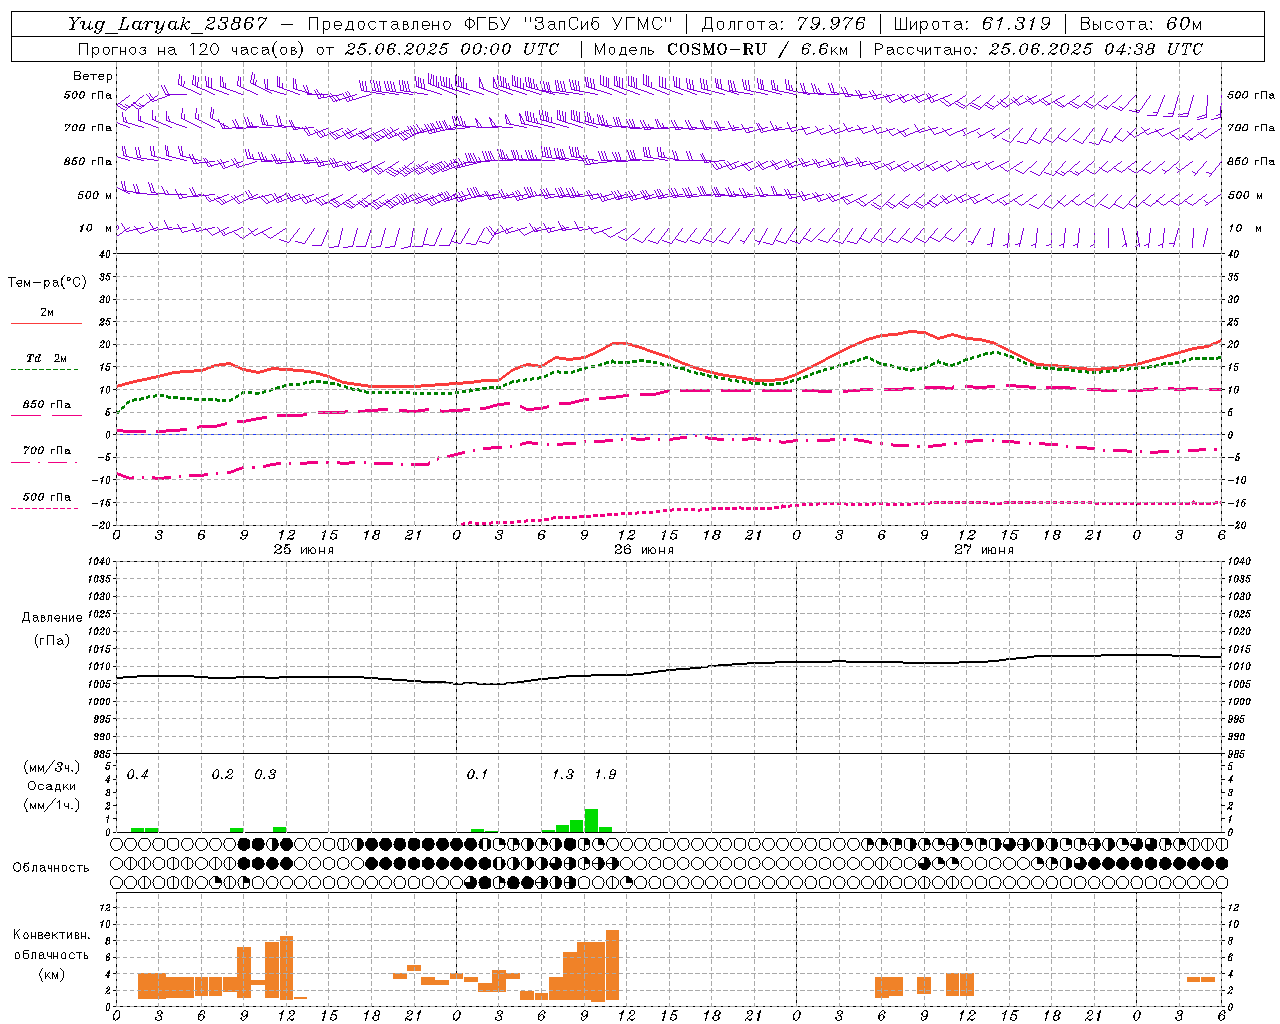Select the 'Давление' pressure panel label
Viewport: 1280px width, 1024px height.
52,618
